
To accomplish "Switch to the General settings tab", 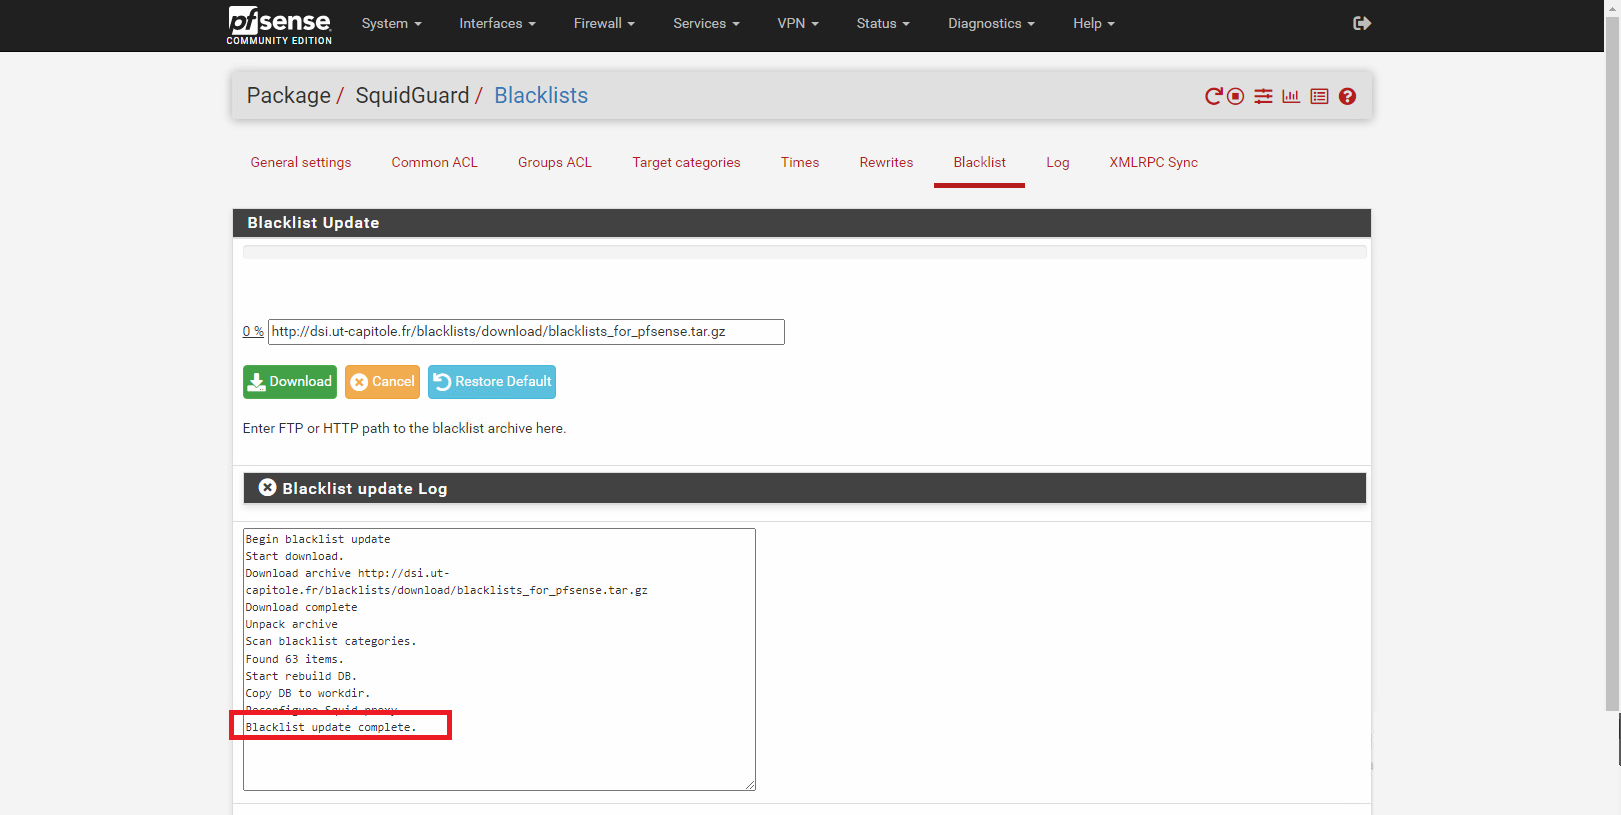I will pos(301,162).
